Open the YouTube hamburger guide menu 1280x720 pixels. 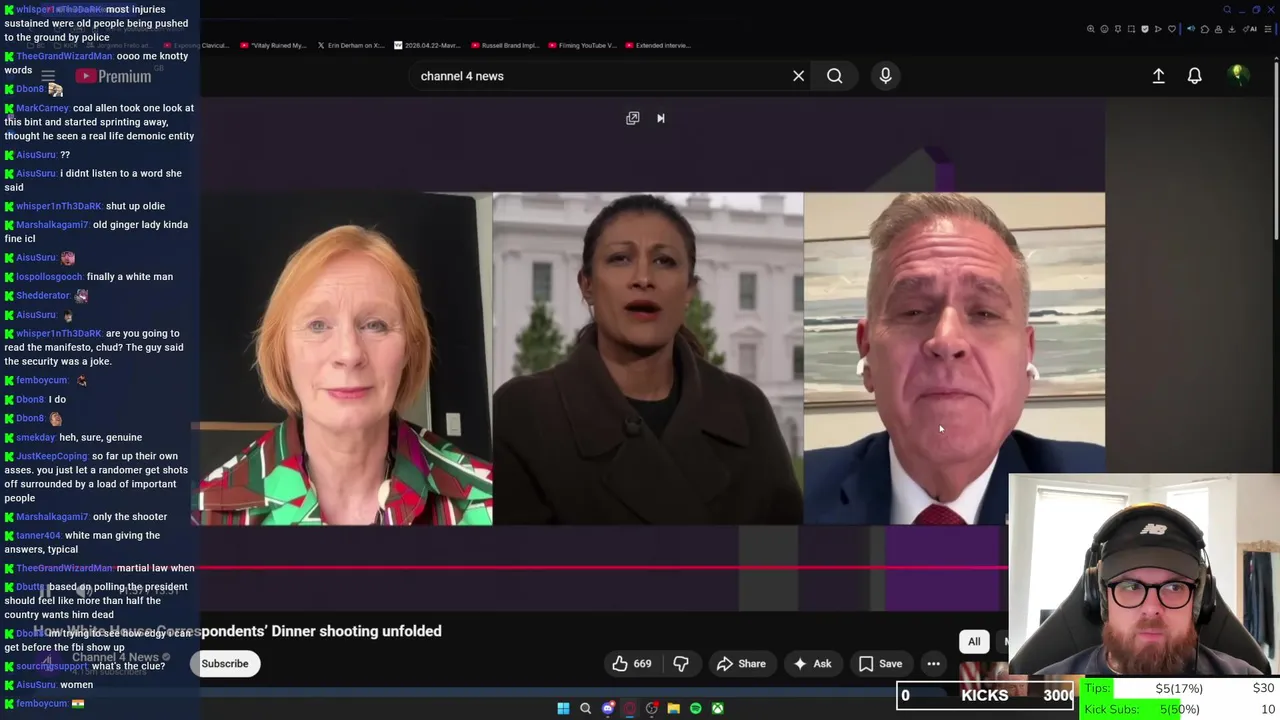point(47,76)
